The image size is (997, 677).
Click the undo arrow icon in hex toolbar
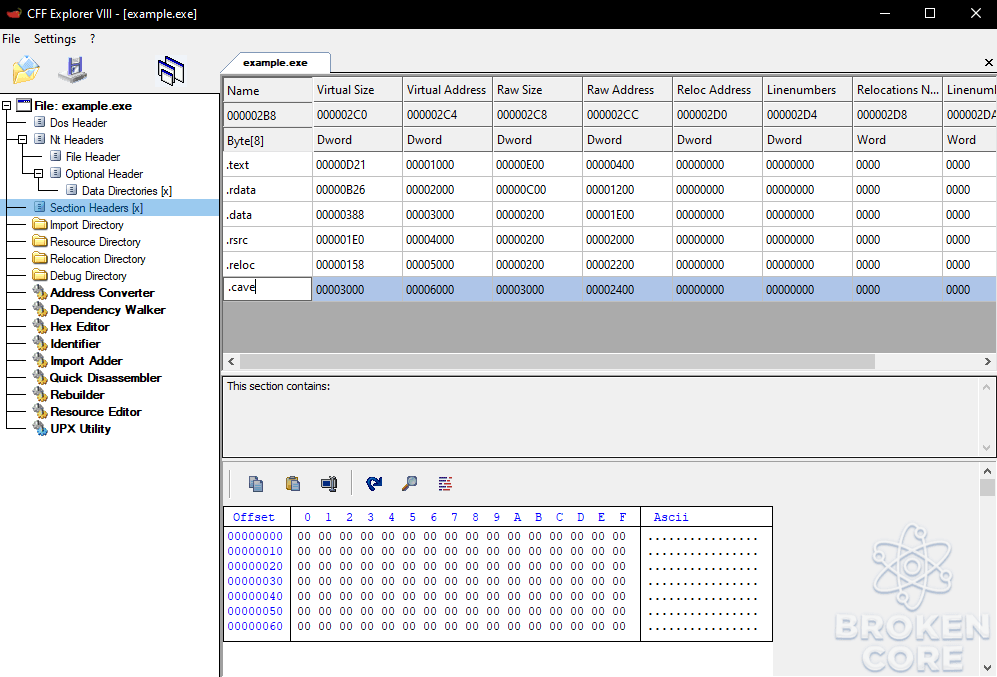[374, 484]
